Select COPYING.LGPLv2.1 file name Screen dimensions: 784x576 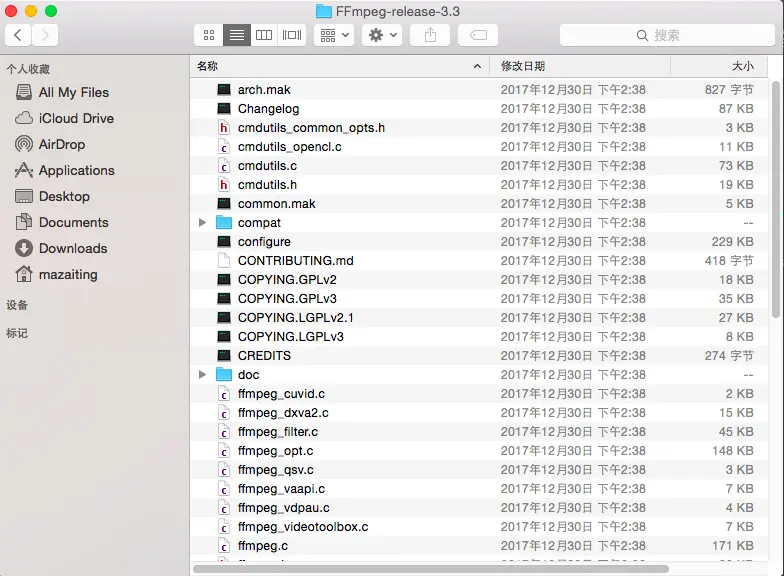296,318
